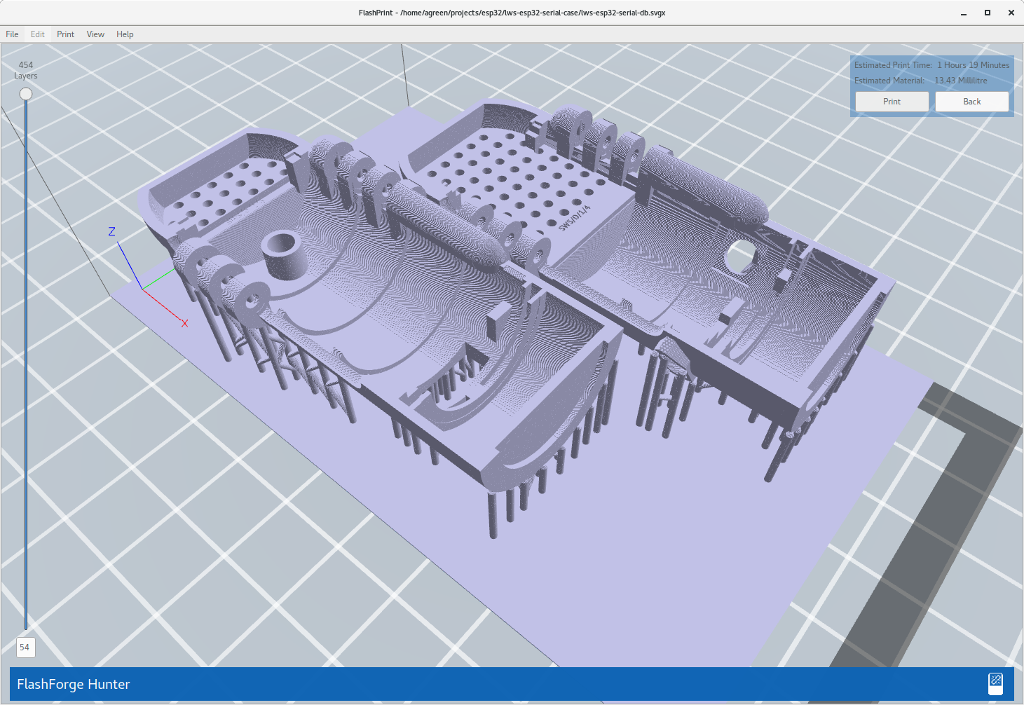Minimize the FlashPrint window

coord(963,13)
